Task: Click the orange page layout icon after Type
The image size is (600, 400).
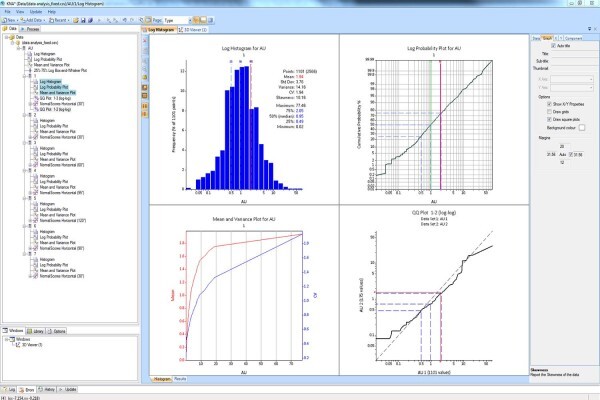Action: [x=196, y=20]
